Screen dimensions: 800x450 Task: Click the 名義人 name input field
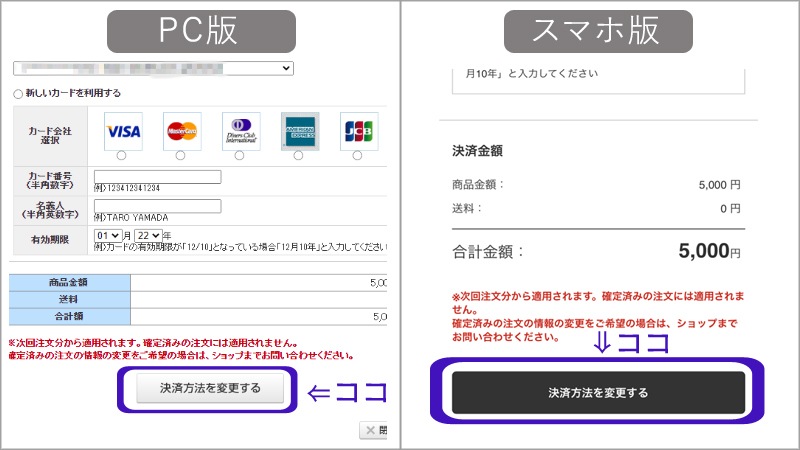pos(156,207)
